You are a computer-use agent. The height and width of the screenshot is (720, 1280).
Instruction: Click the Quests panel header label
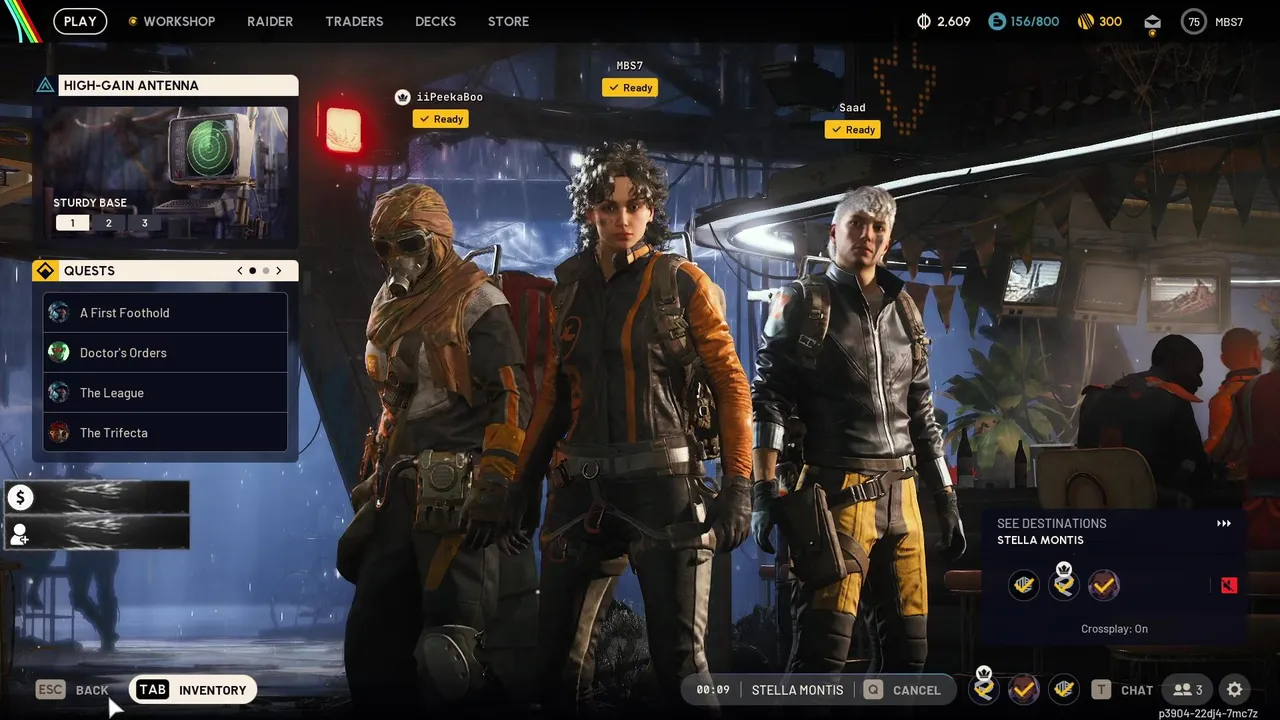(x=89, y=271)
